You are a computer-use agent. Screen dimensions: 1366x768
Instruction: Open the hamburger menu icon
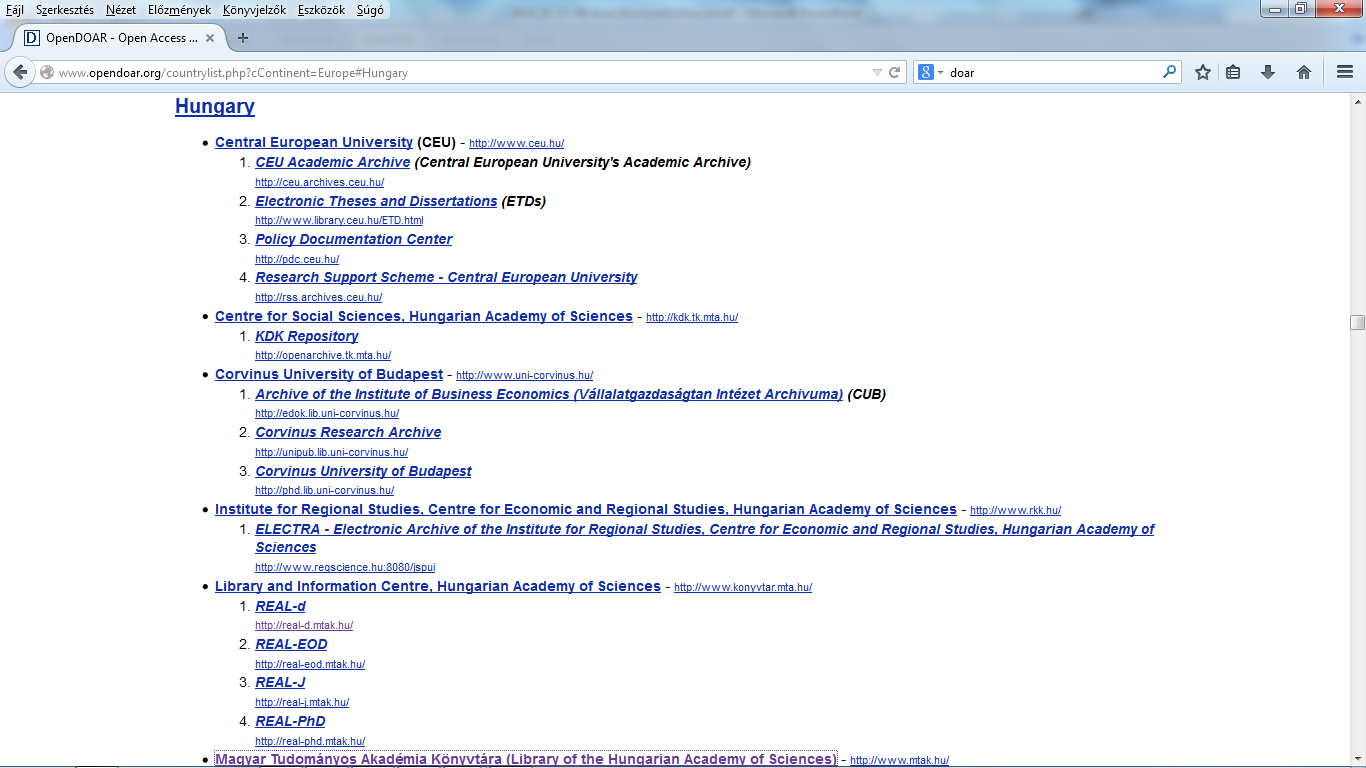[1345, 72]
